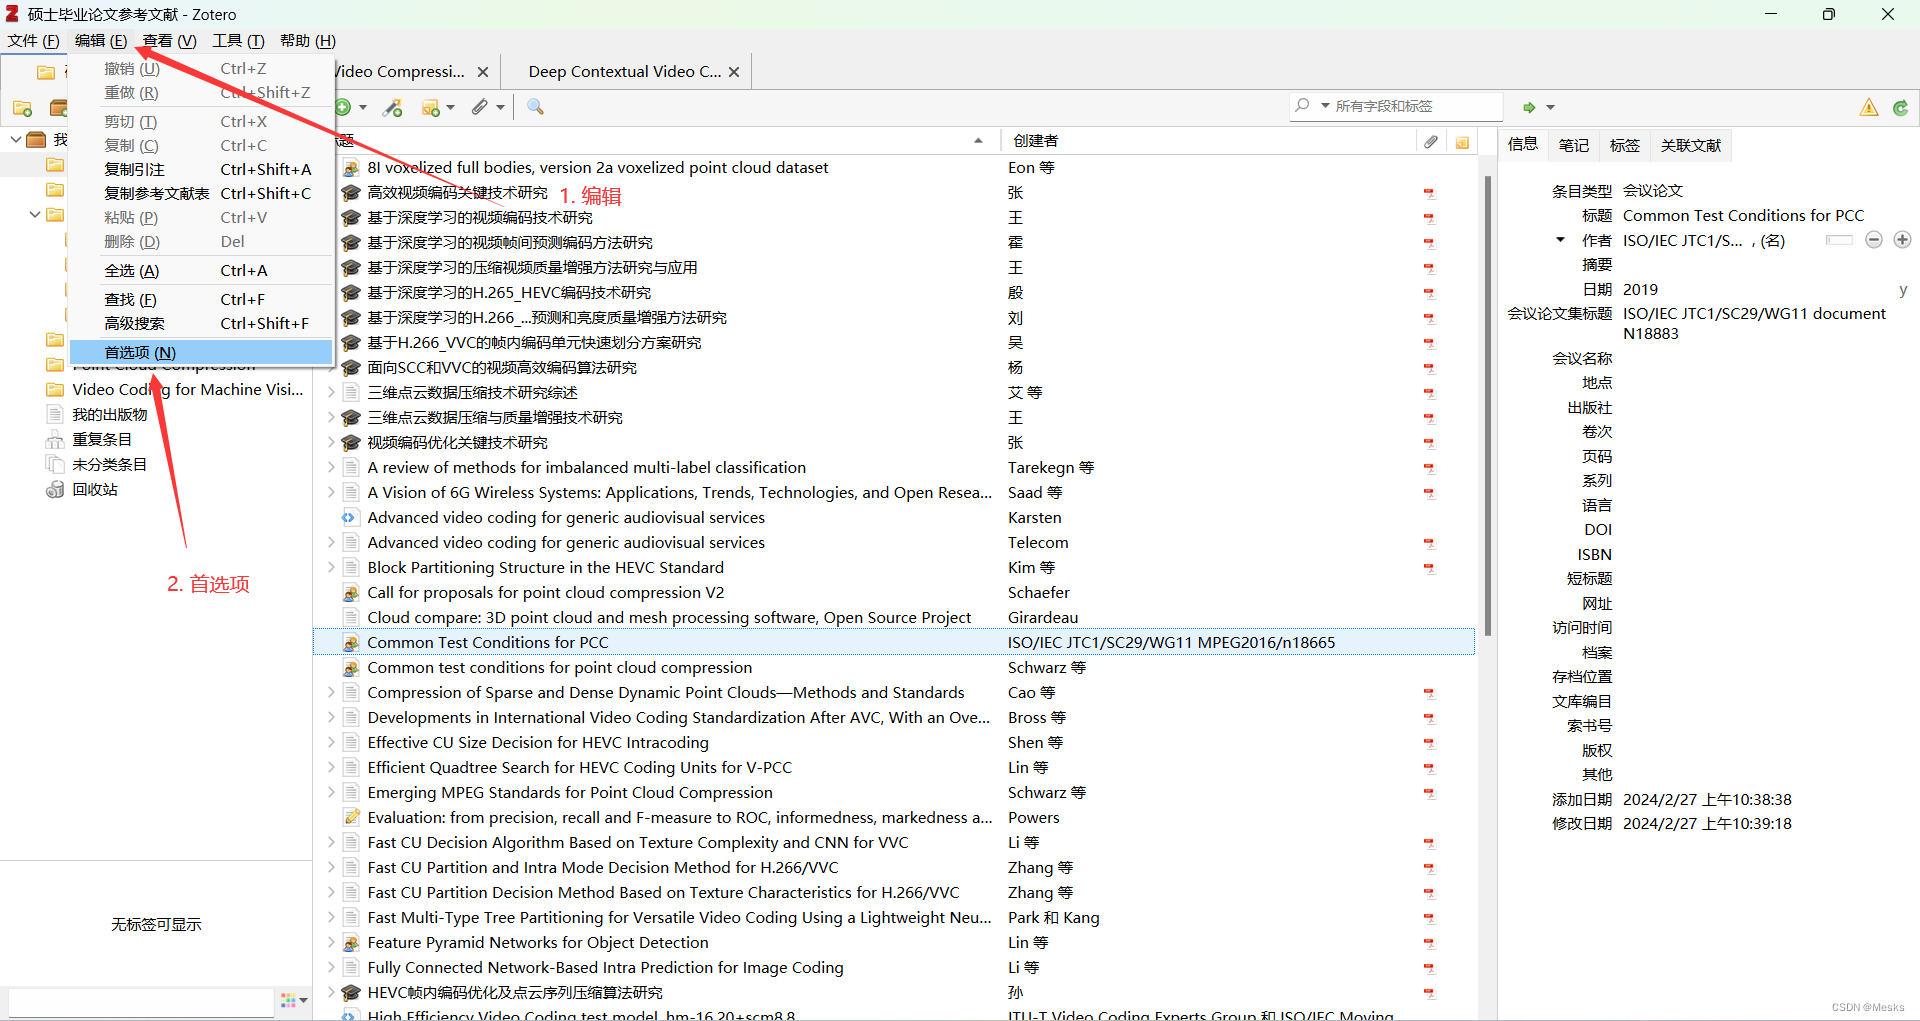Expand the 三维点云数据压缩研究综述 row
Image resolution: width=1920 pixels, height=1021 pixels.
331,393
